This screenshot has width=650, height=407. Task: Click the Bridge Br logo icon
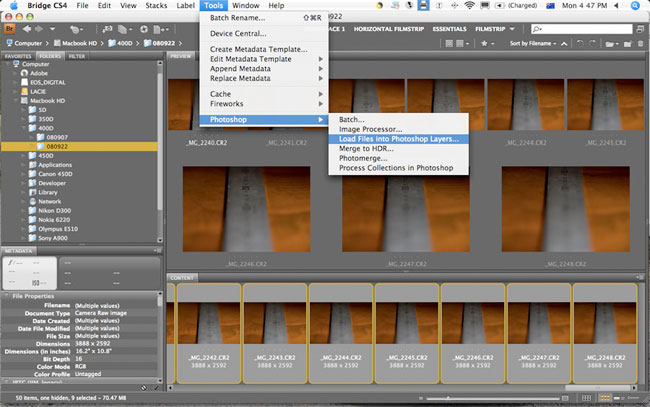(9, 29)
